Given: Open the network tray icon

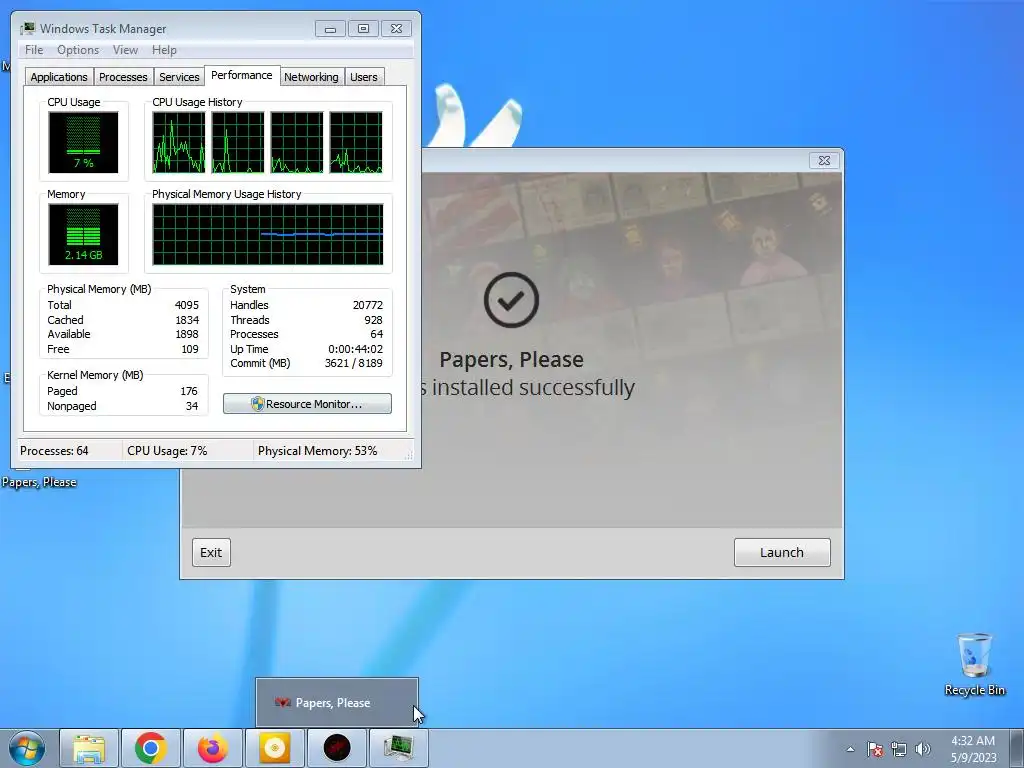Looking at the screenshot, I should pyautogui.click(x=899, y=749).
